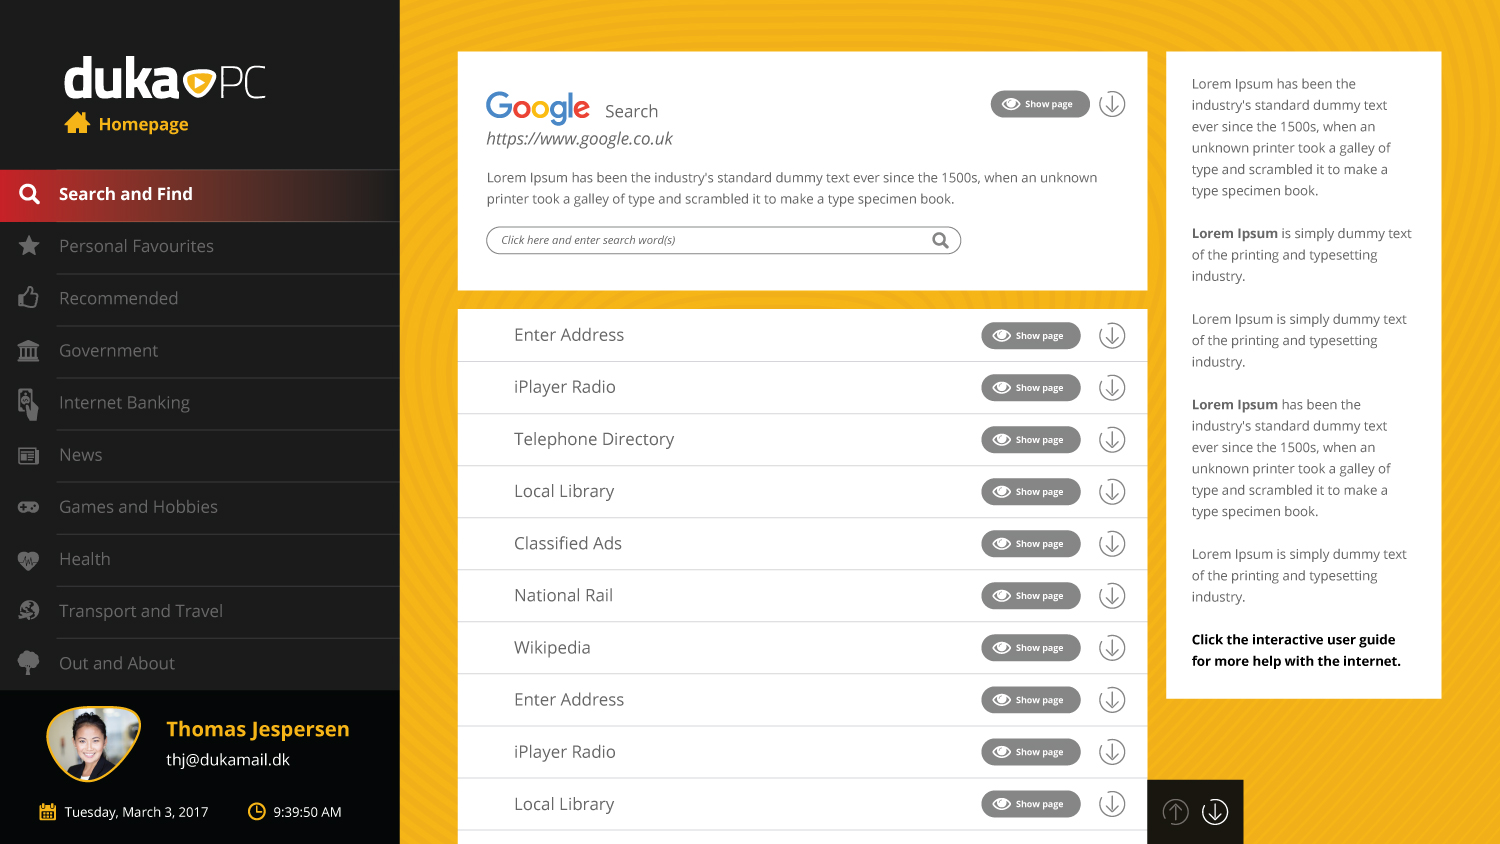Click the scroll-up arrow icon at bottom
Screen dimensions: 1500x844
point(1176,812)
